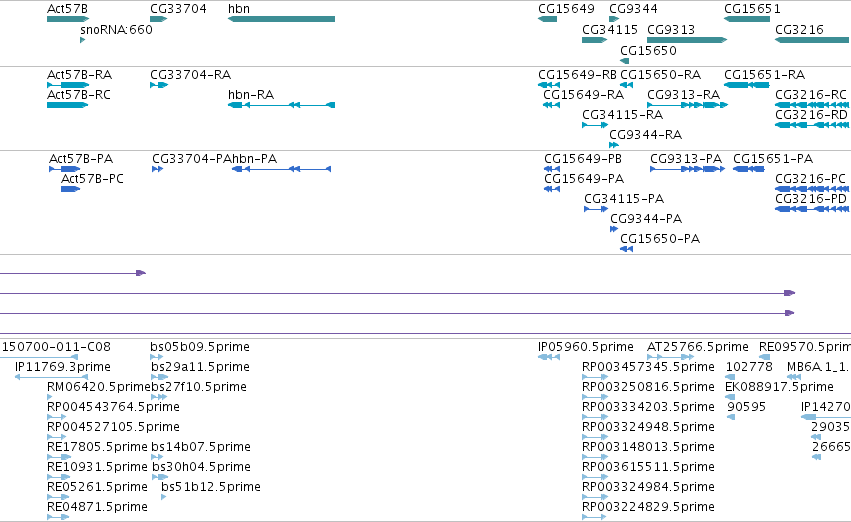The height and width of the screenshot is (522, 851).
Task: Select the CG3216-PD protein feature
Action: click(x=812, y=209)
